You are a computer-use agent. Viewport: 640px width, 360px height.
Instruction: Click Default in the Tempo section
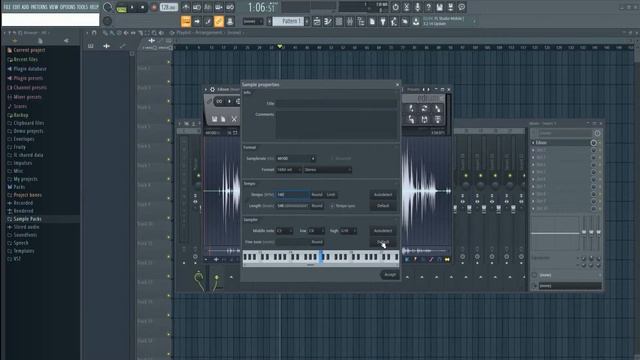pos(383,206)
